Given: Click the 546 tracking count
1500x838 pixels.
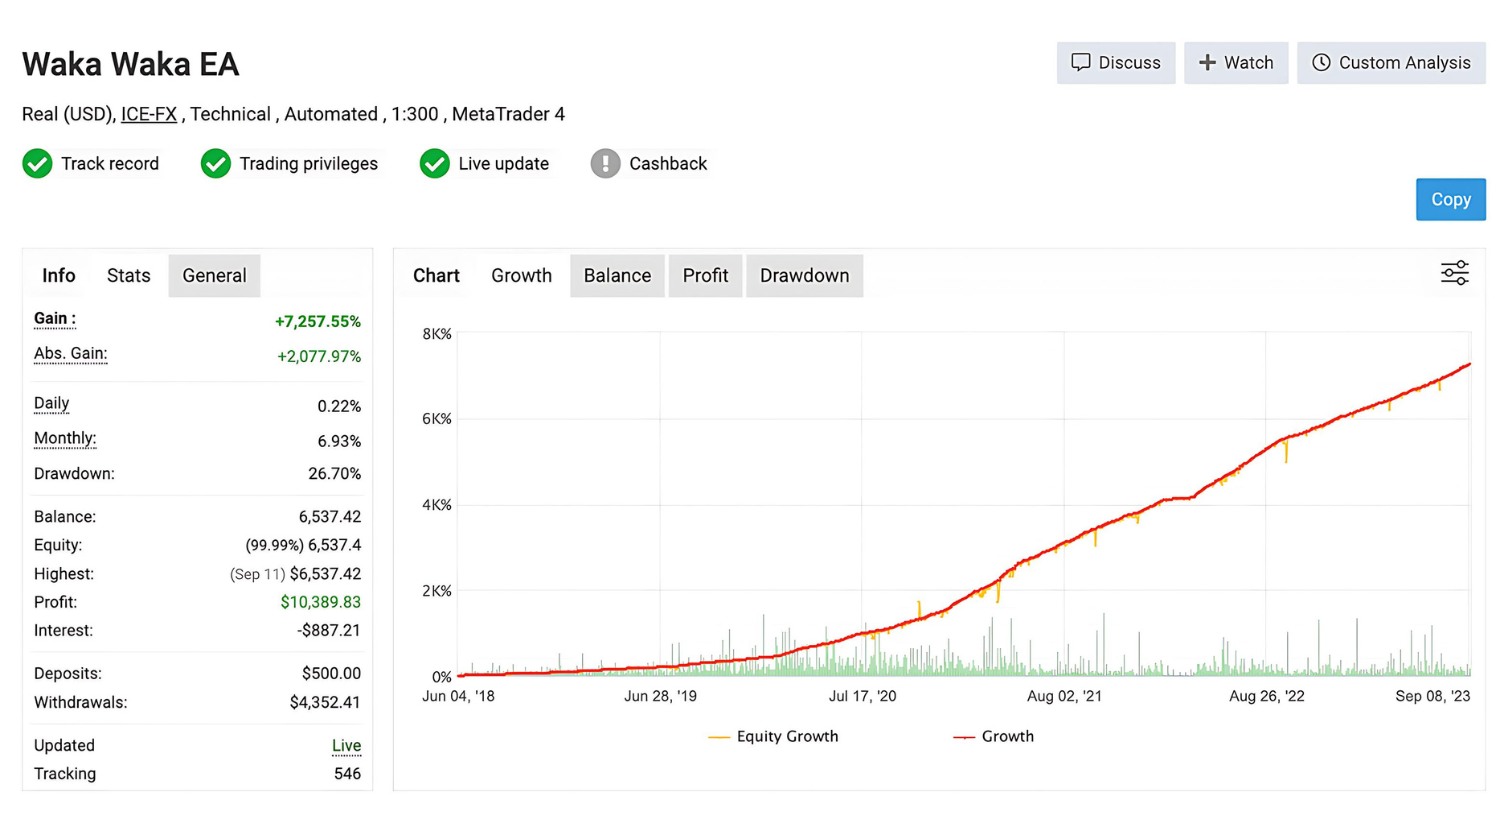Looking at the screenshot, I should 347,773.
